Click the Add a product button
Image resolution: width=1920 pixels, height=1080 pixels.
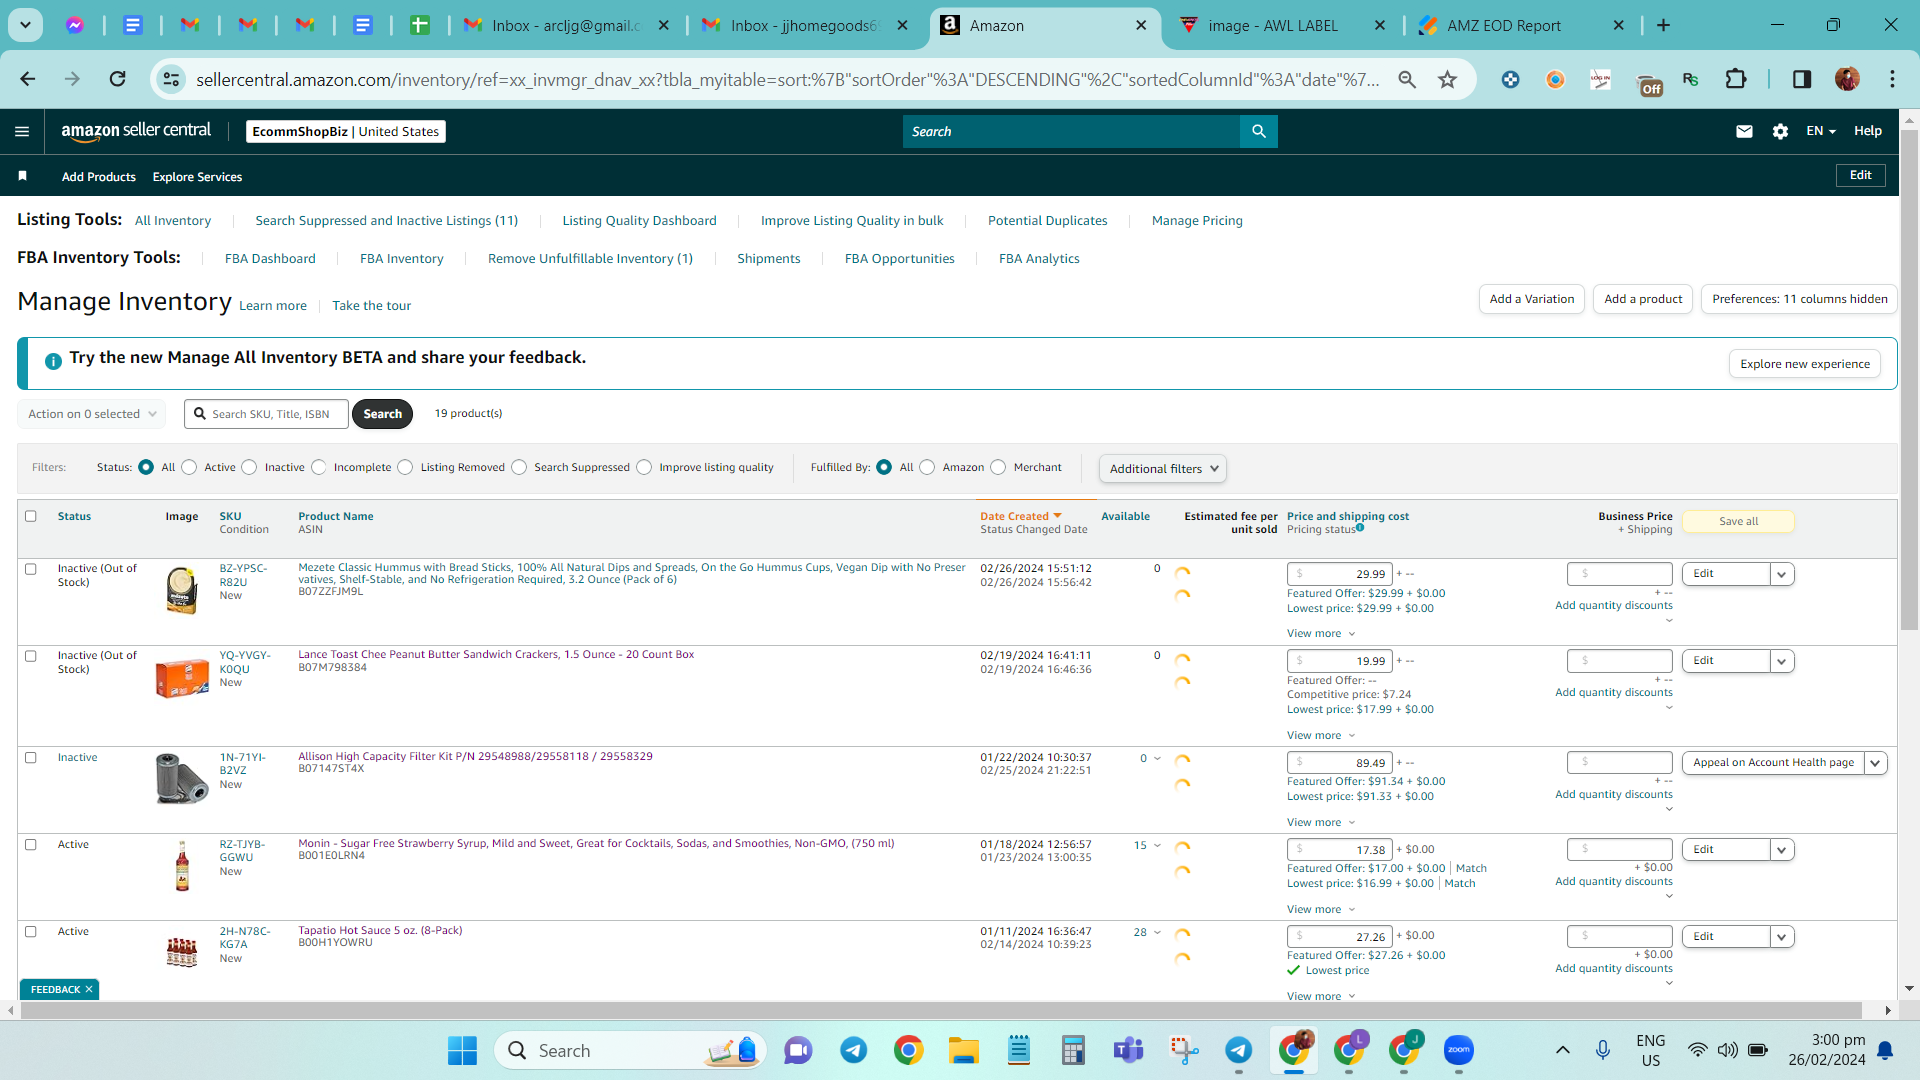pyautogui.click(x=1643, y=299)
